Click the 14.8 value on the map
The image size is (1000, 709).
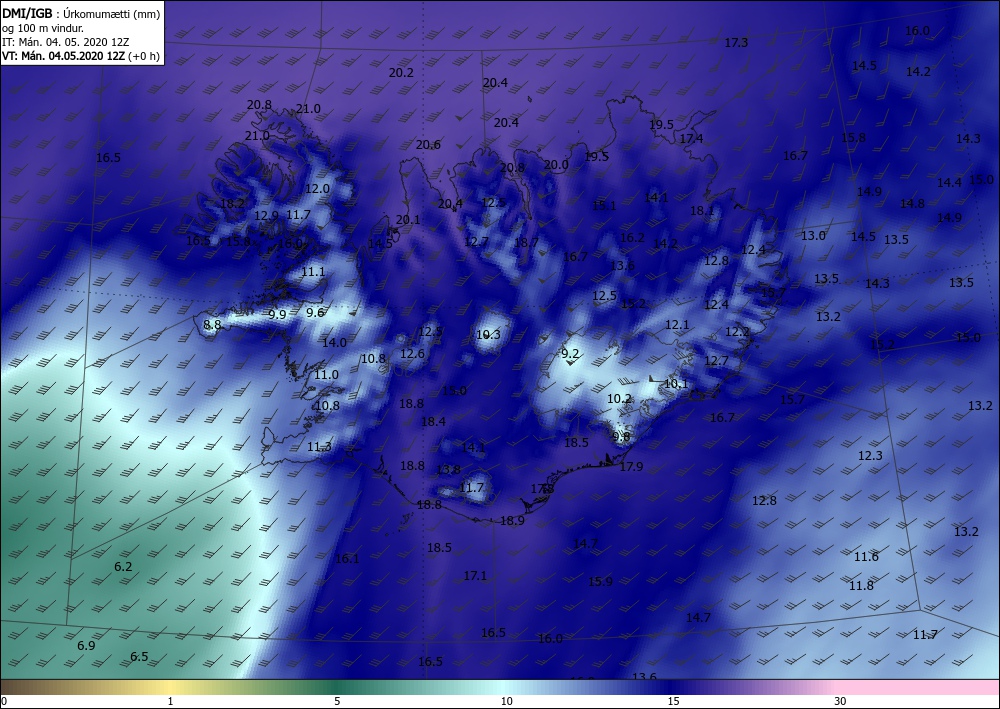click(x=912, y=203)
